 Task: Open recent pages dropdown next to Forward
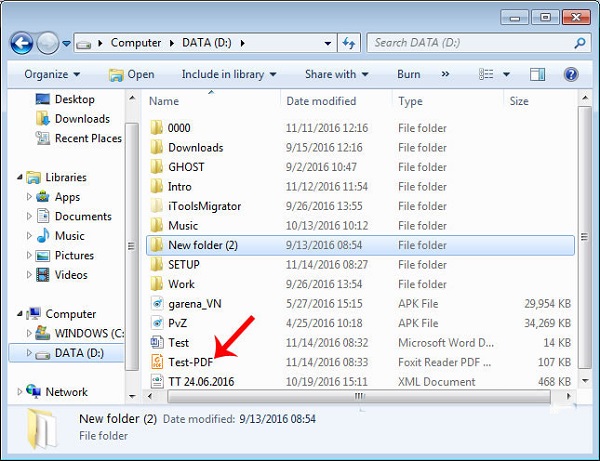pyautogui.click(x=67, y=43)
